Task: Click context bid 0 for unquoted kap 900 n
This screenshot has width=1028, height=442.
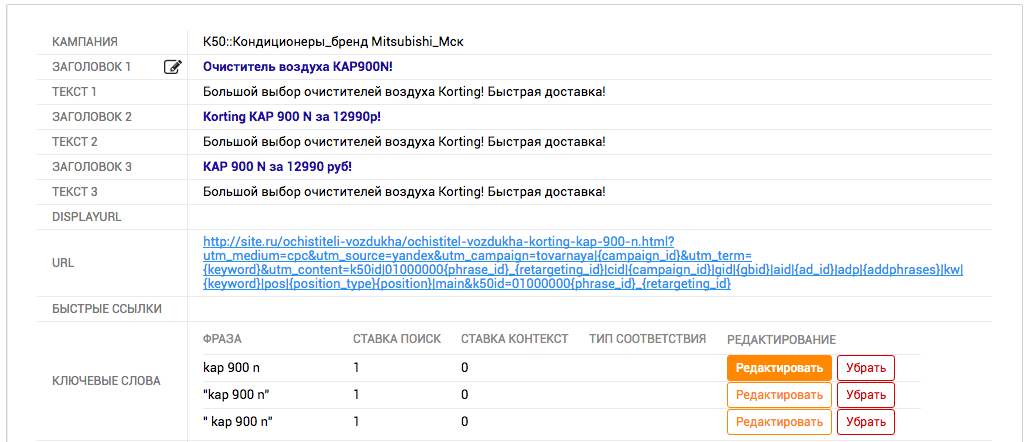Action: pyautogui.click(x=465, y=368)
